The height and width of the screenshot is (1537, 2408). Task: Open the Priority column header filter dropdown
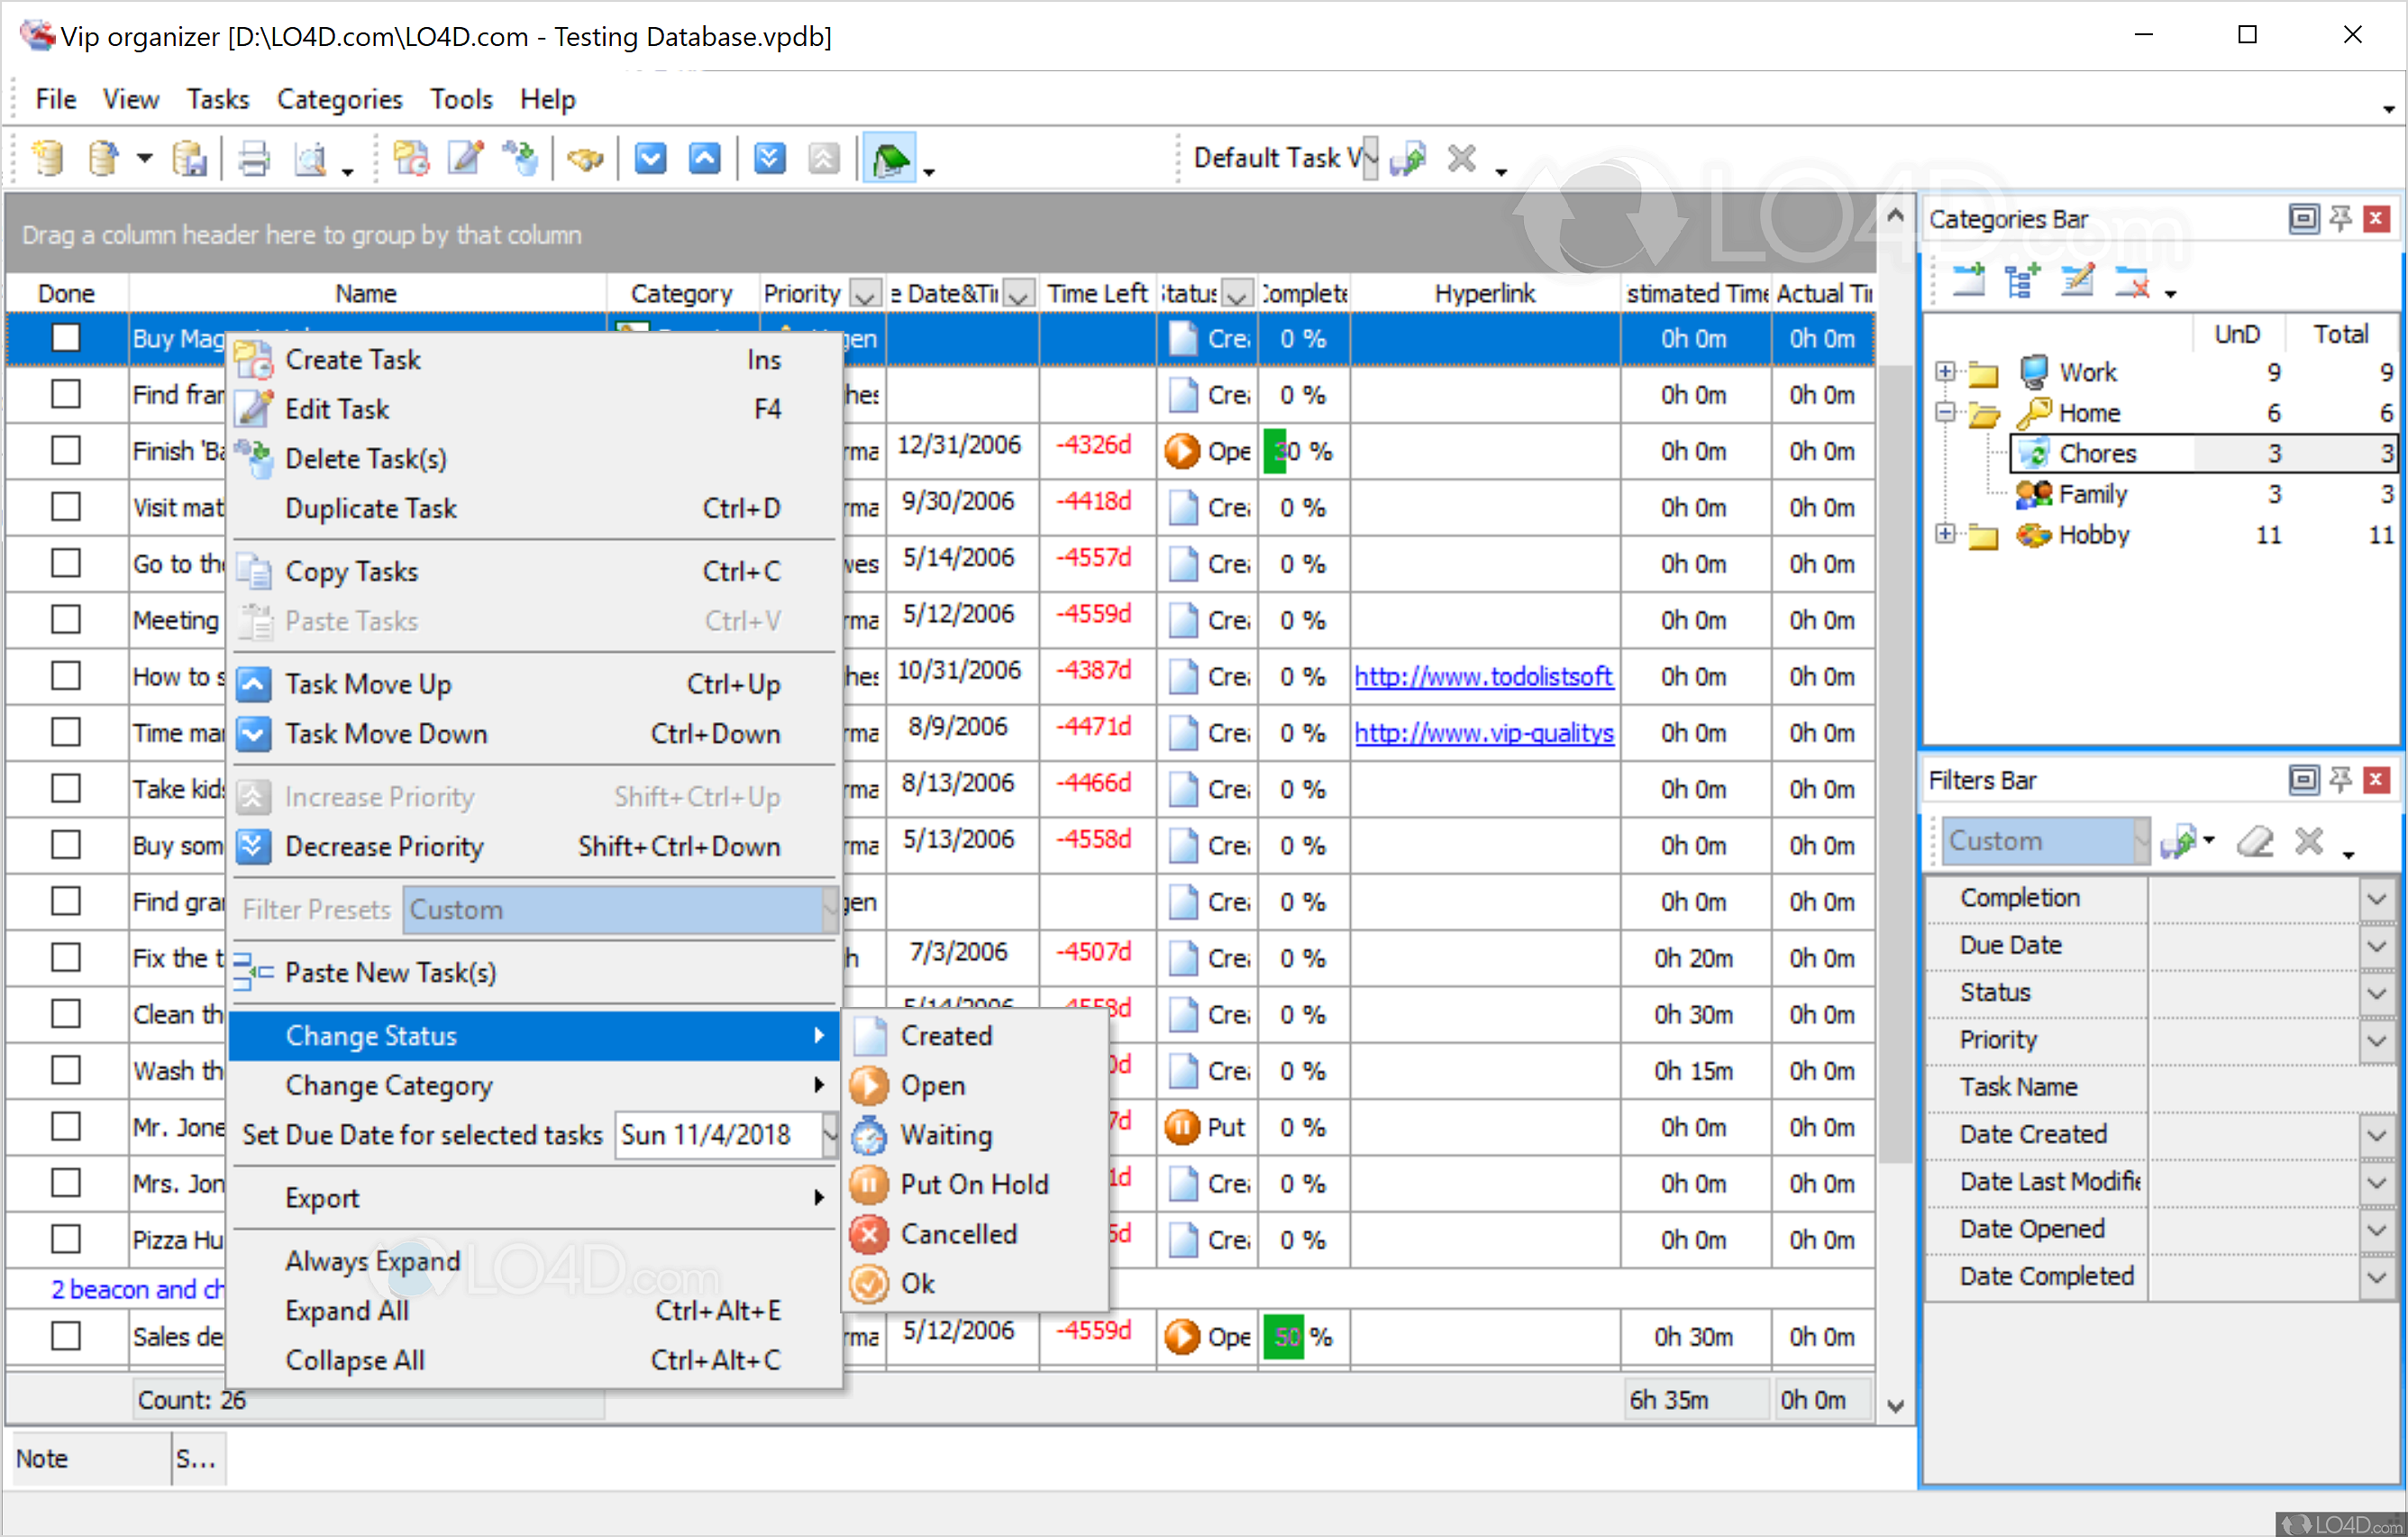pyautogui.click(x=865, y=294)
